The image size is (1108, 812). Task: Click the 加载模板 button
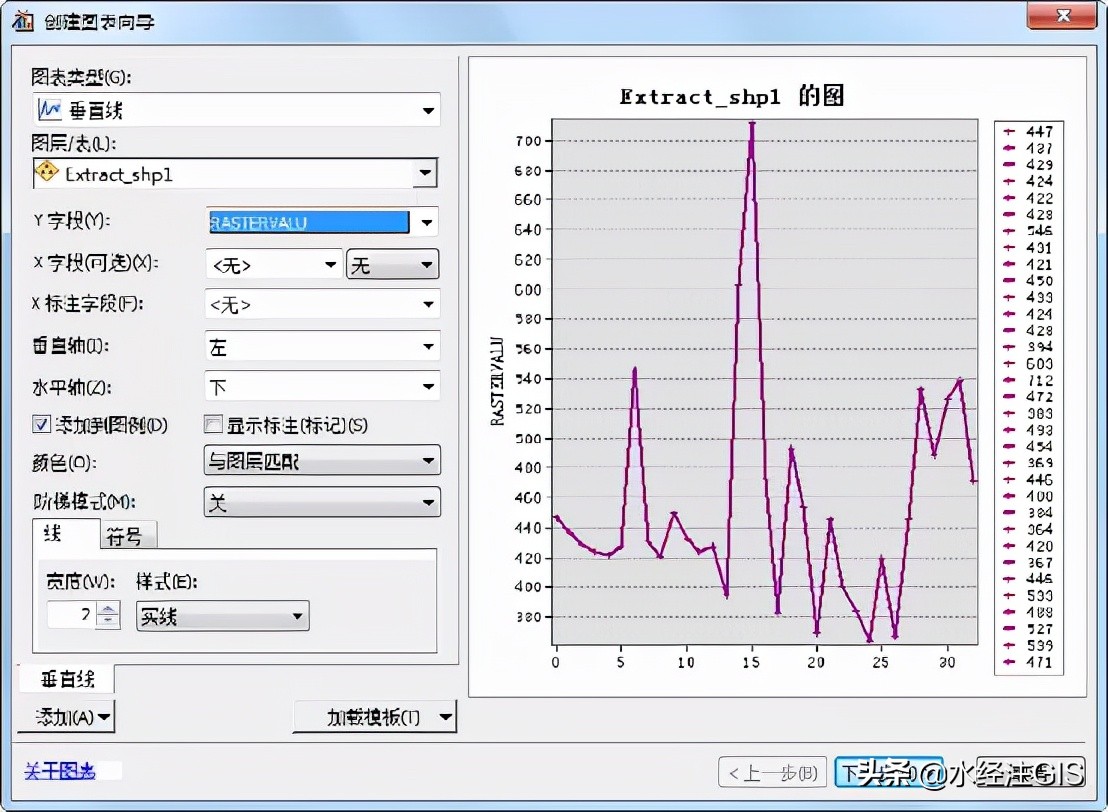coord(375,717)
